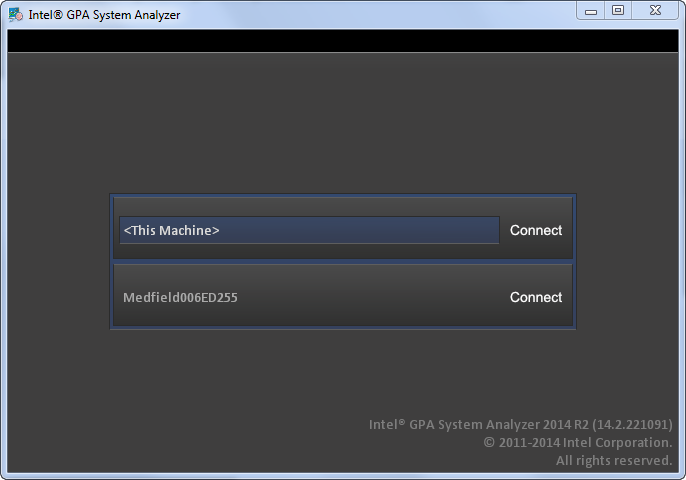Close the Intel GPA System Analyzer window
The width and height of the screenshot is (686, 480).
coord(655,11)
